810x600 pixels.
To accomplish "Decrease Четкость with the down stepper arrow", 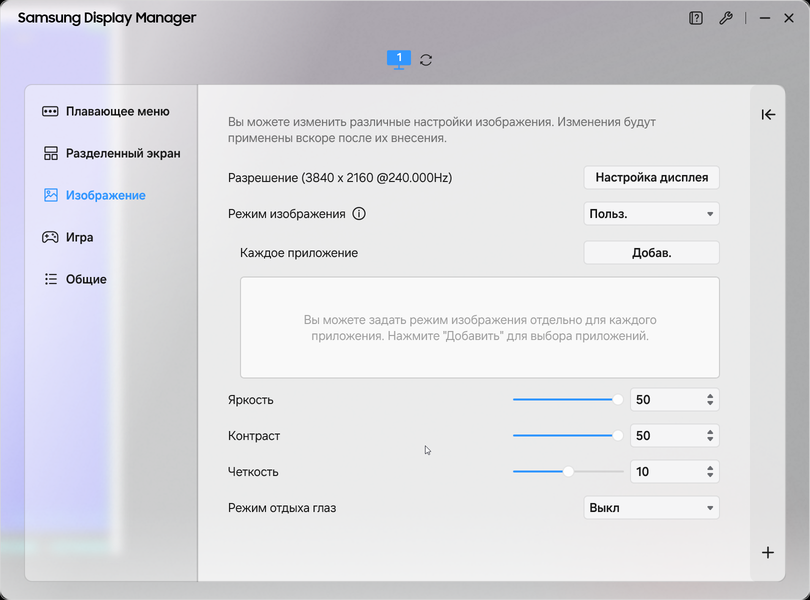I will [710, 475].
